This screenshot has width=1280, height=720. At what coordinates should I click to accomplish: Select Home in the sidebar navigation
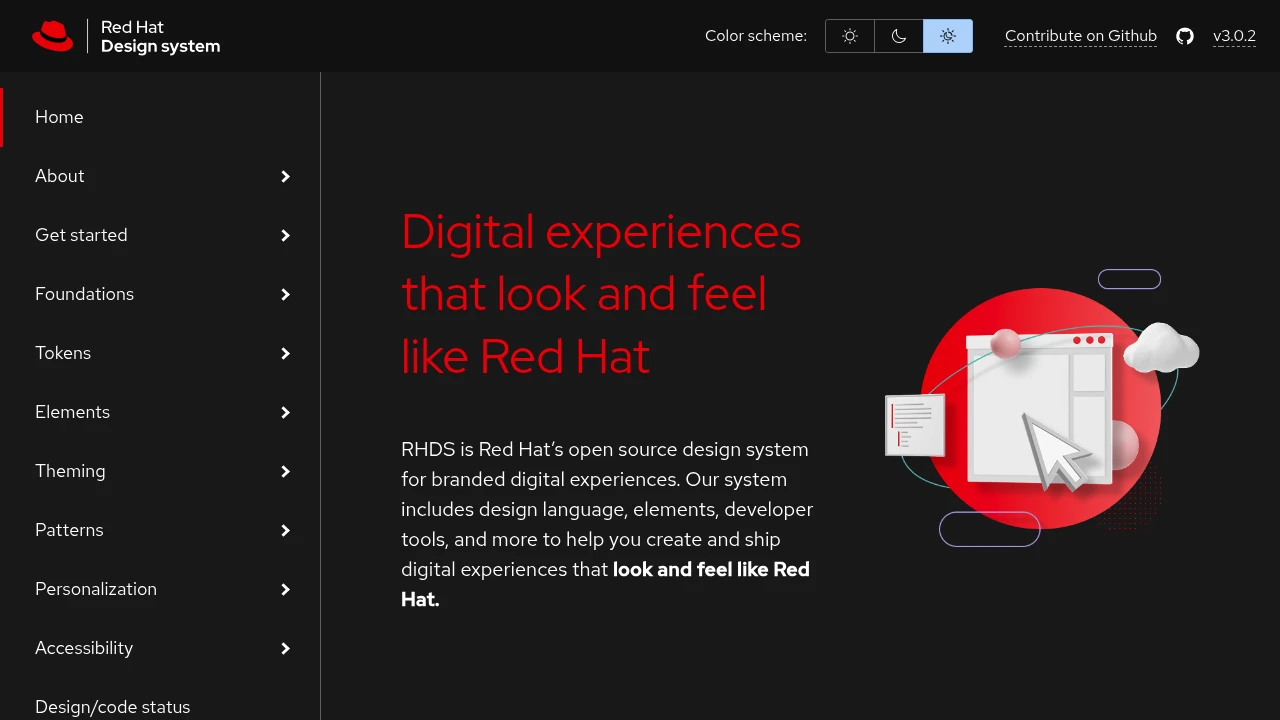point(59,117)
